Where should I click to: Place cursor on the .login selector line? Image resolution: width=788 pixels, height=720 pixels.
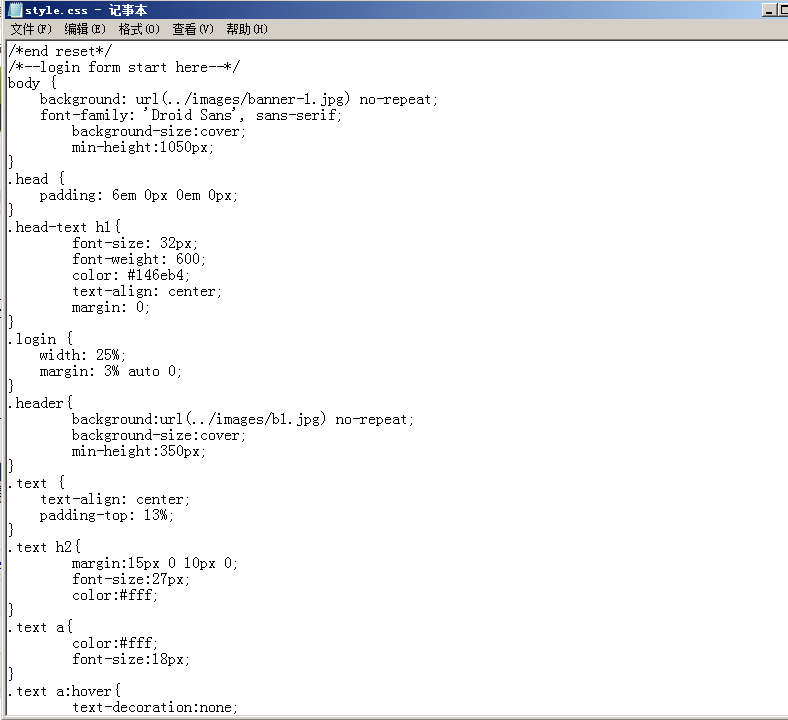pos(40,339)
